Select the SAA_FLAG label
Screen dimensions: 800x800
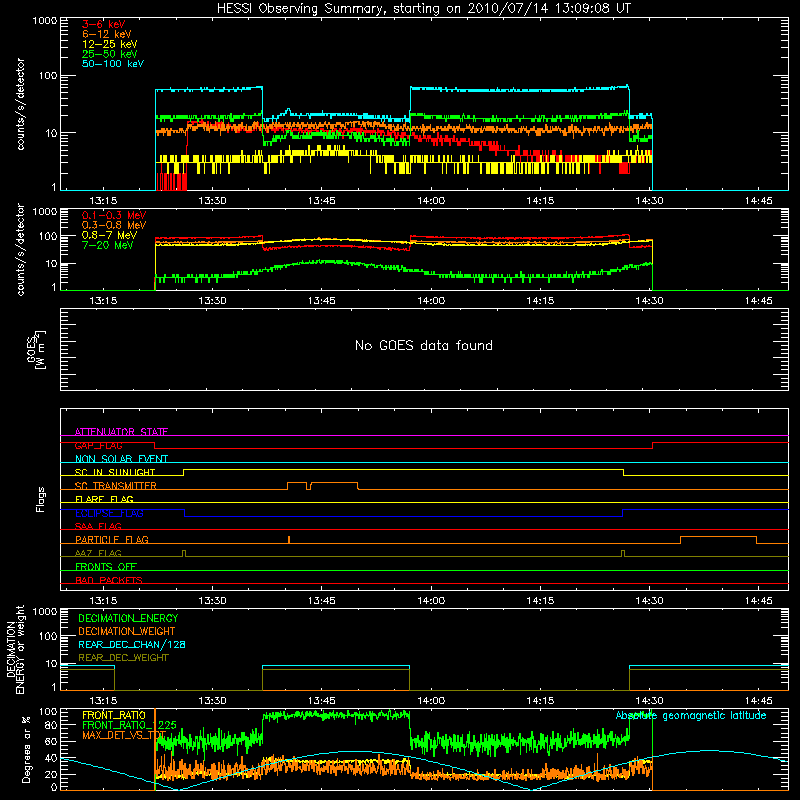point(98,526)
